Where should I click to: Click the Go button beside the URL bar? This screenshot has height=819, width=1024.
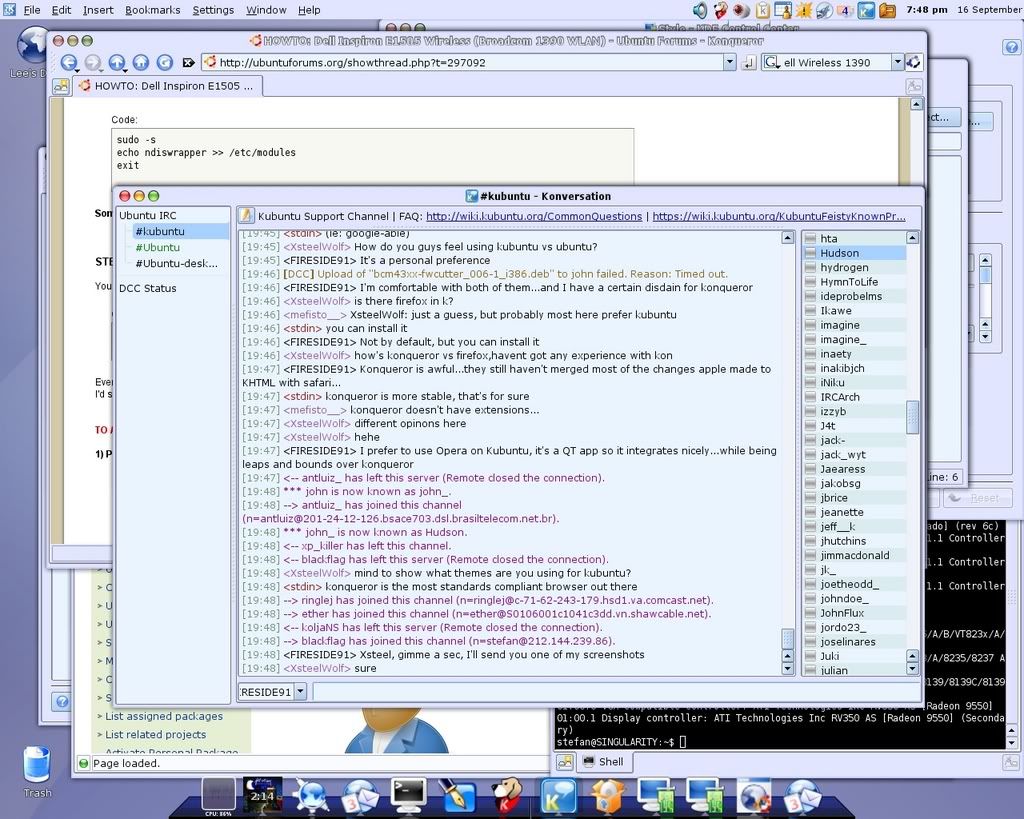(748, 63)
